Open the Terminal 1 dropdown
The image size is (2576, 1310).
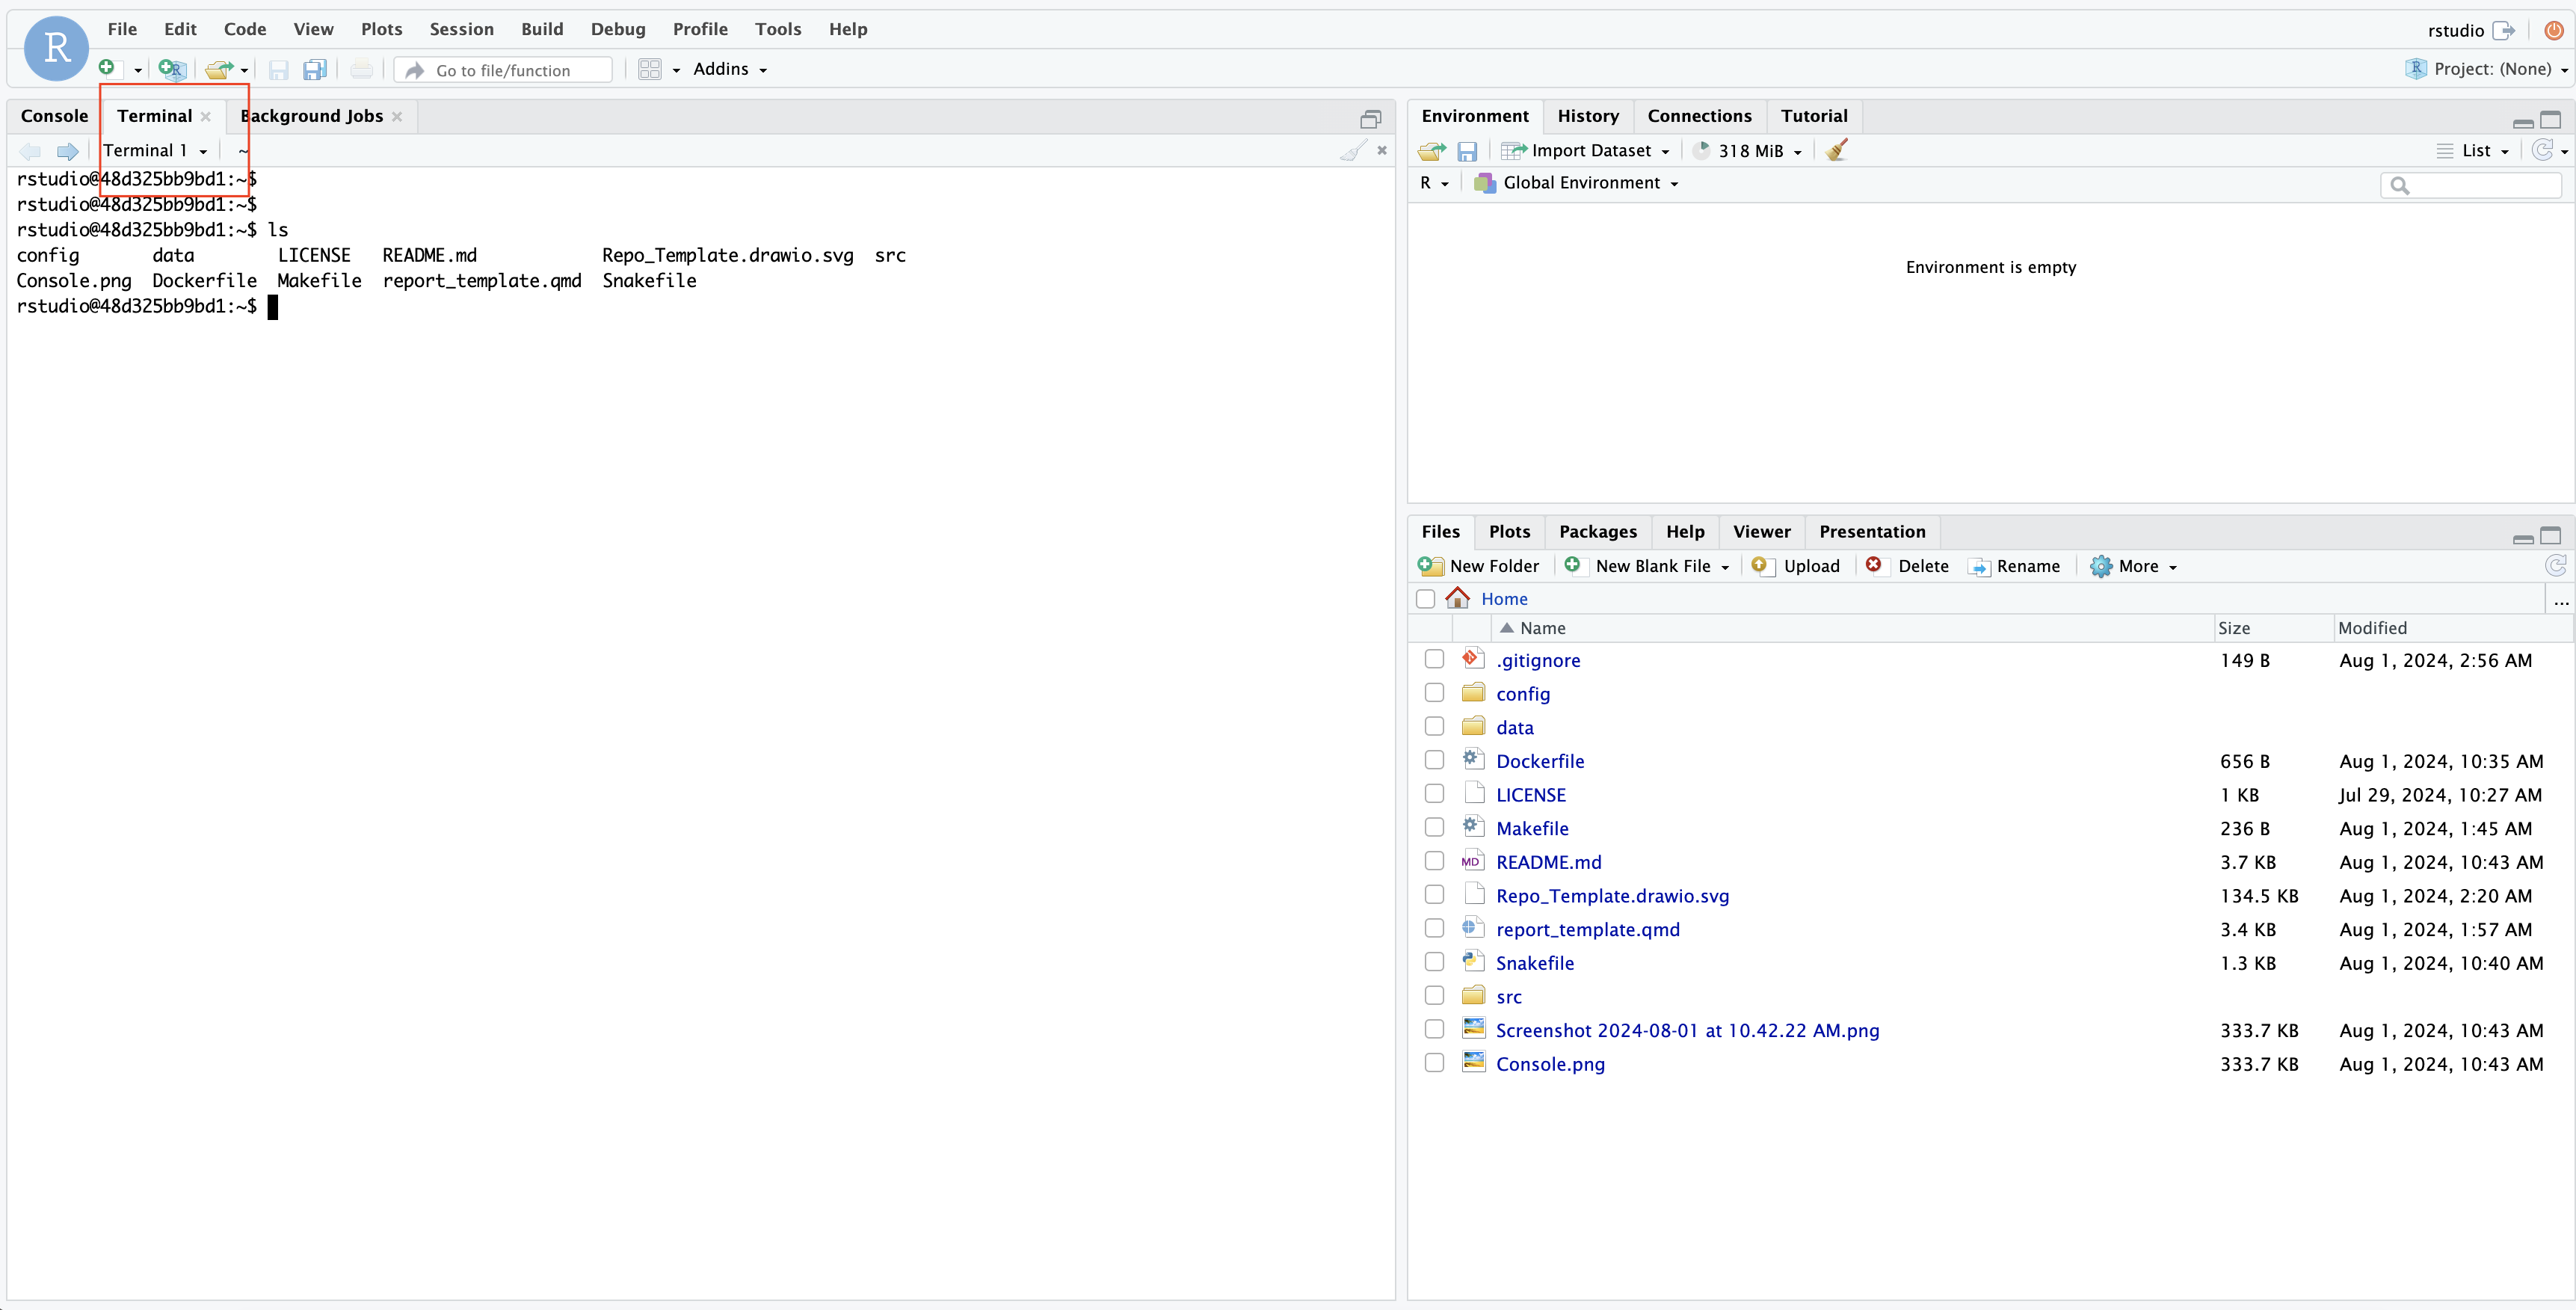click(156, 150)
